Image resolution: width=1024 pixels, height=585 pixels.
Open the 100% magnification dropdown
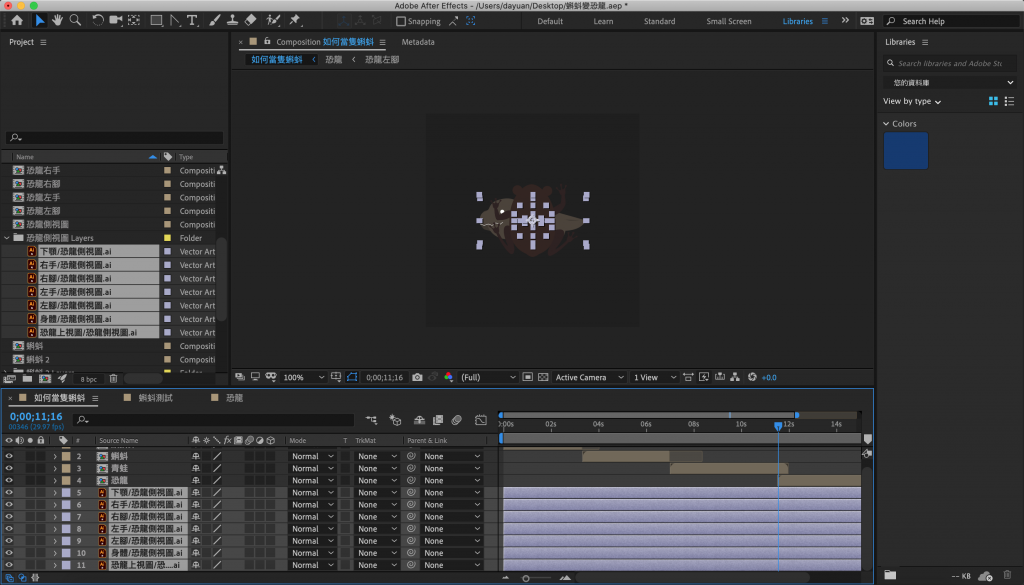[x=304, y=377]
